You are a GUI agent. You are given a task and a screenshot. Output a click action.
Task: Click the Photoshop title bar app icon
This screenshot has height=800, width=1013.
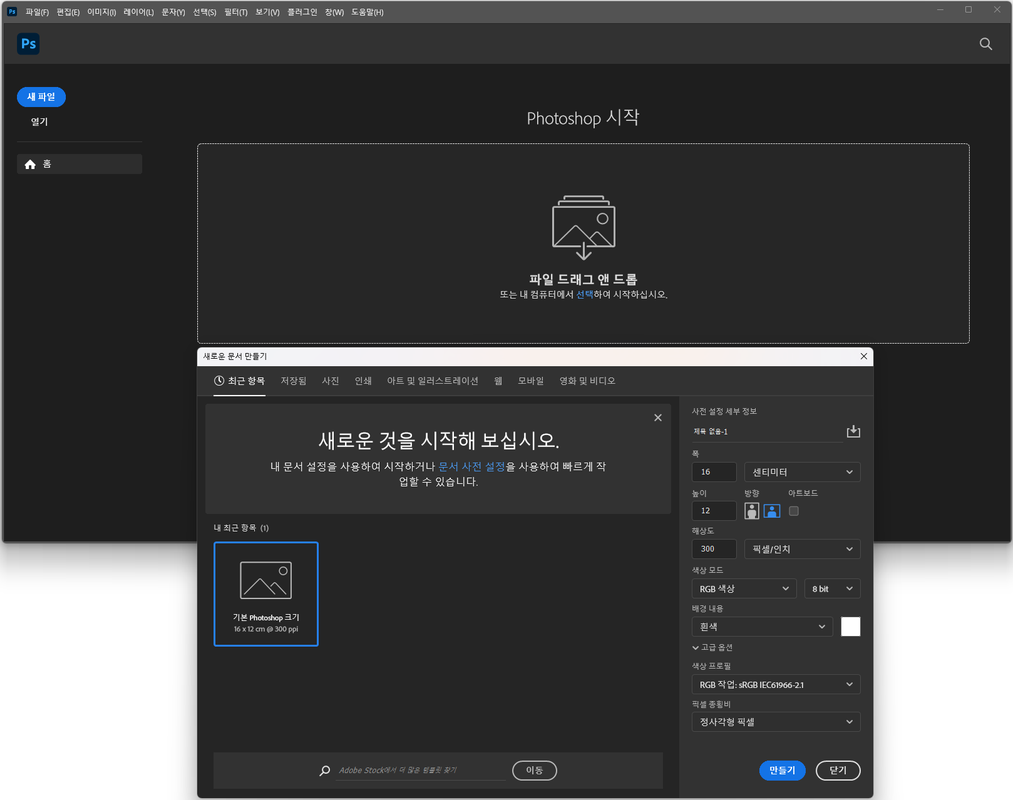pyautogui.click(x=12, y=12)
